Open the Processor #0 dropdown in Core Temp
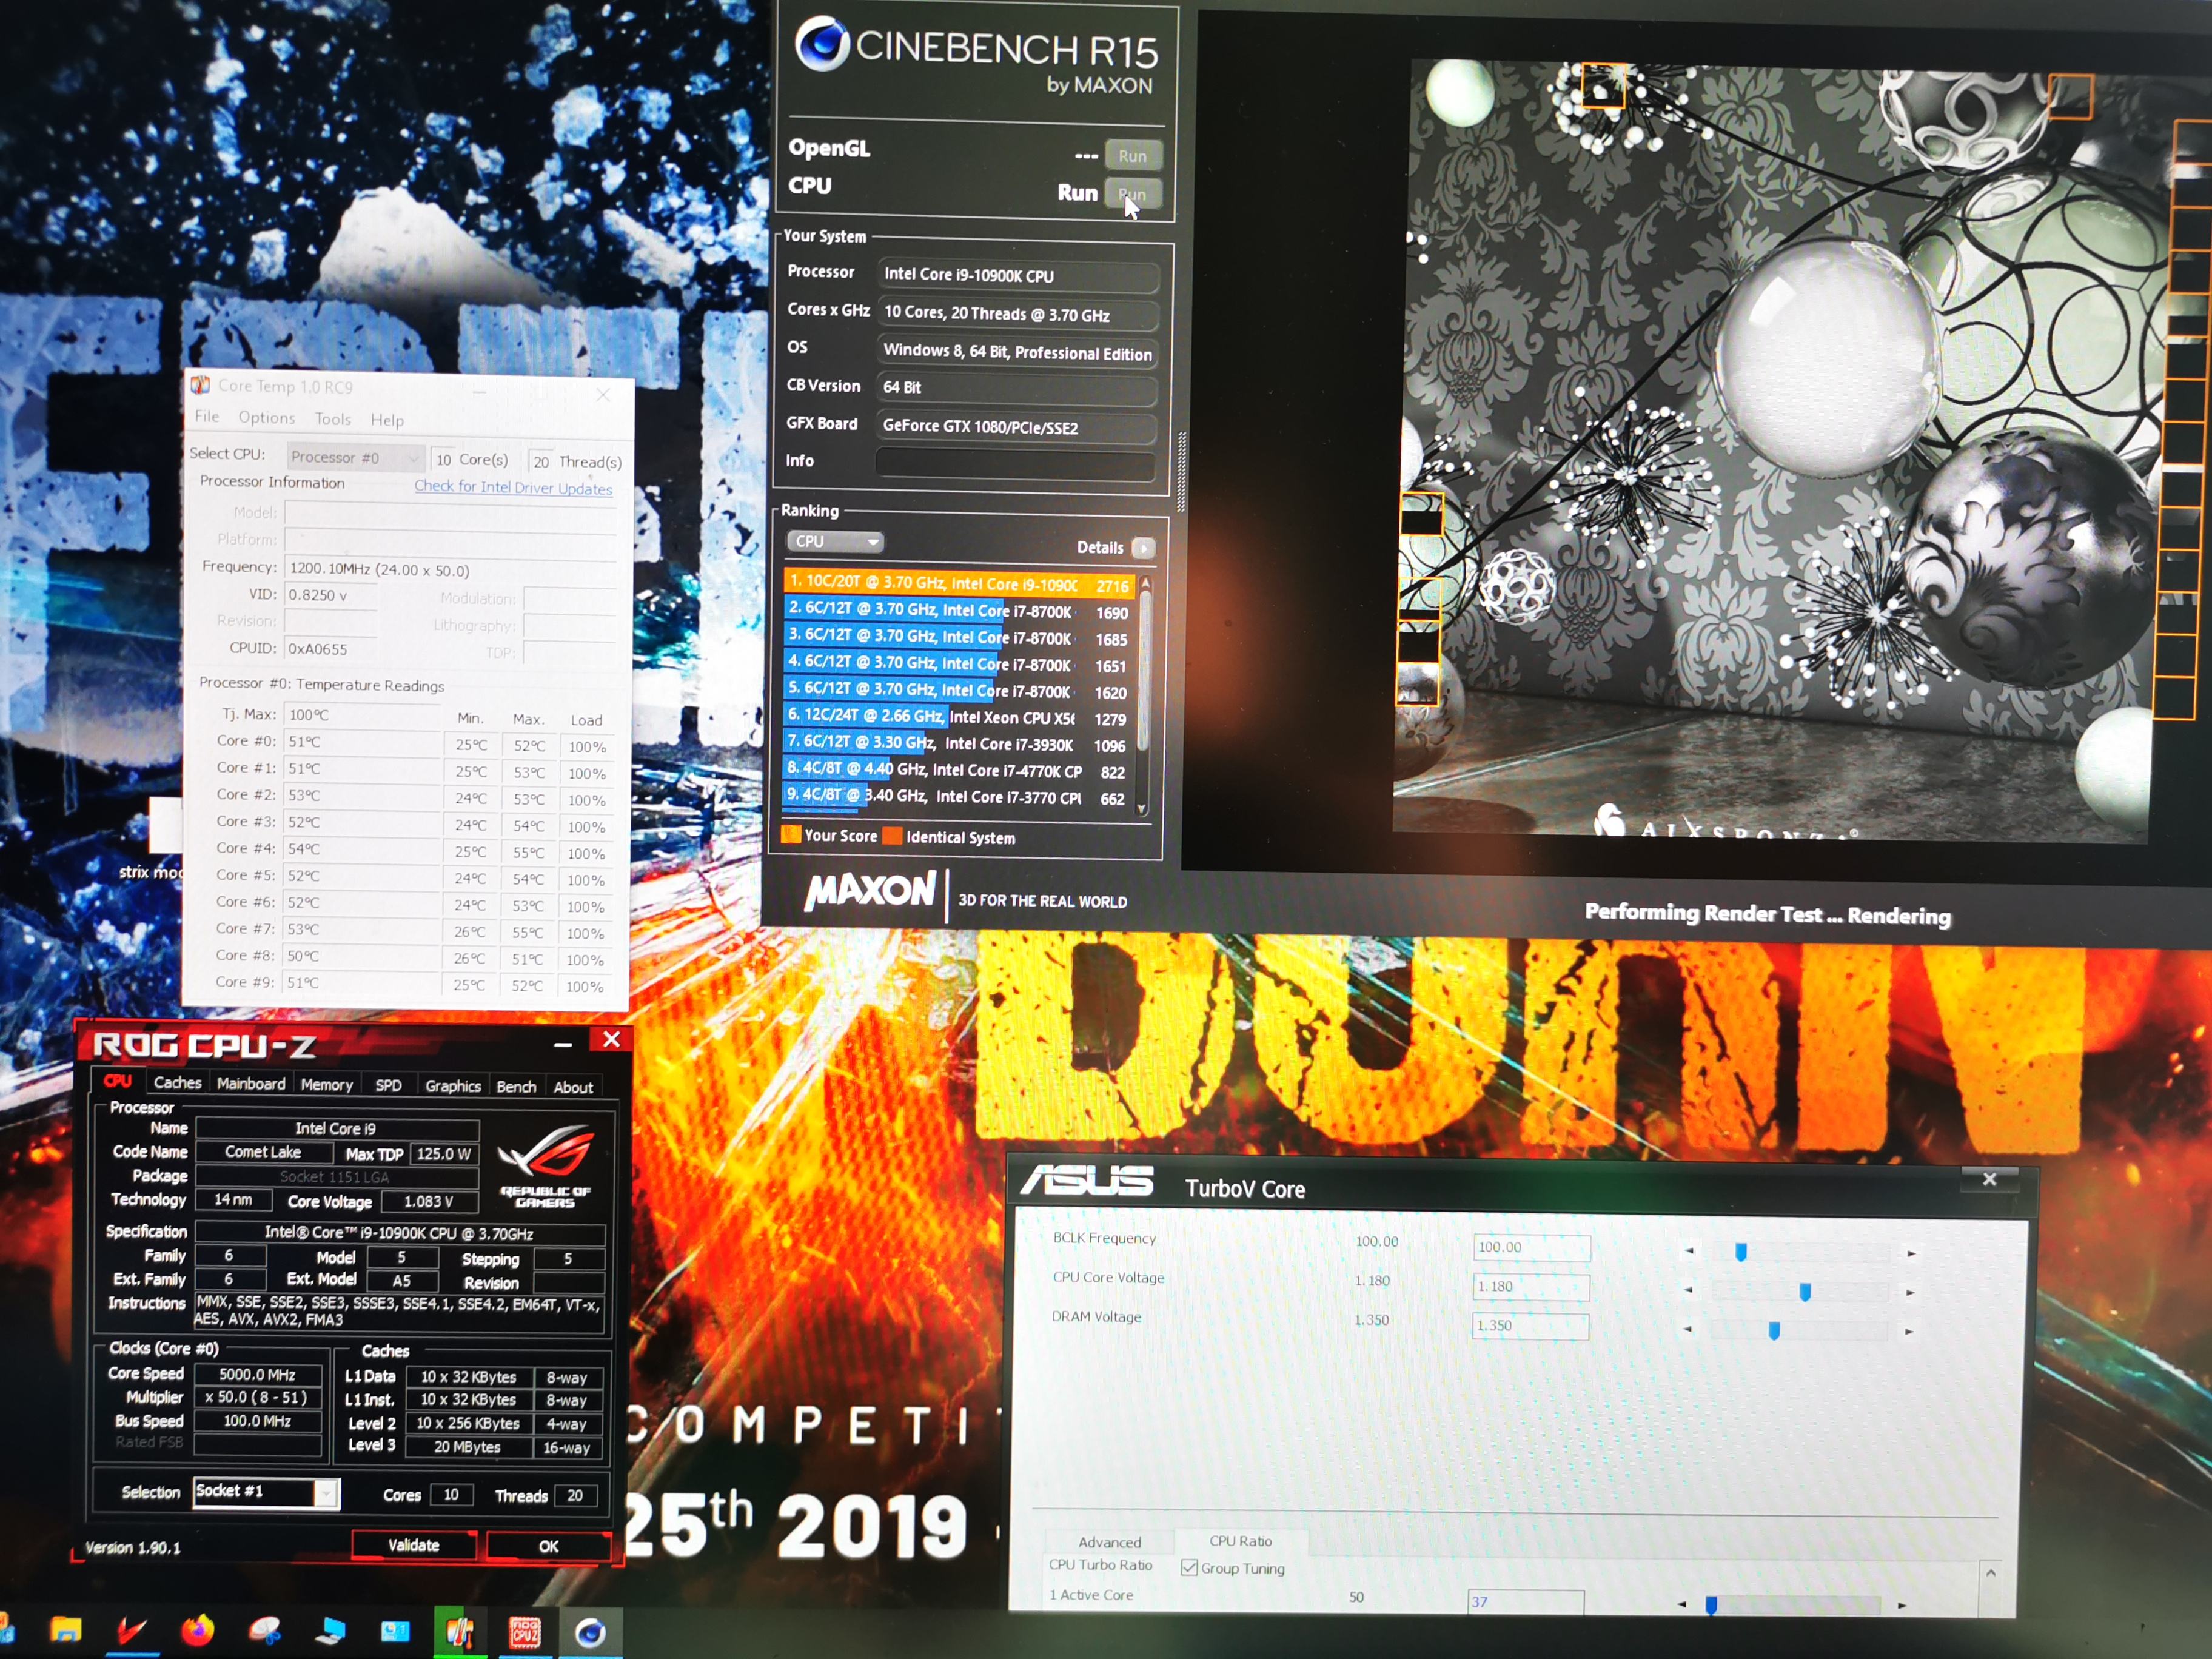This screenshot has width=2212, height=1659. 355,457
